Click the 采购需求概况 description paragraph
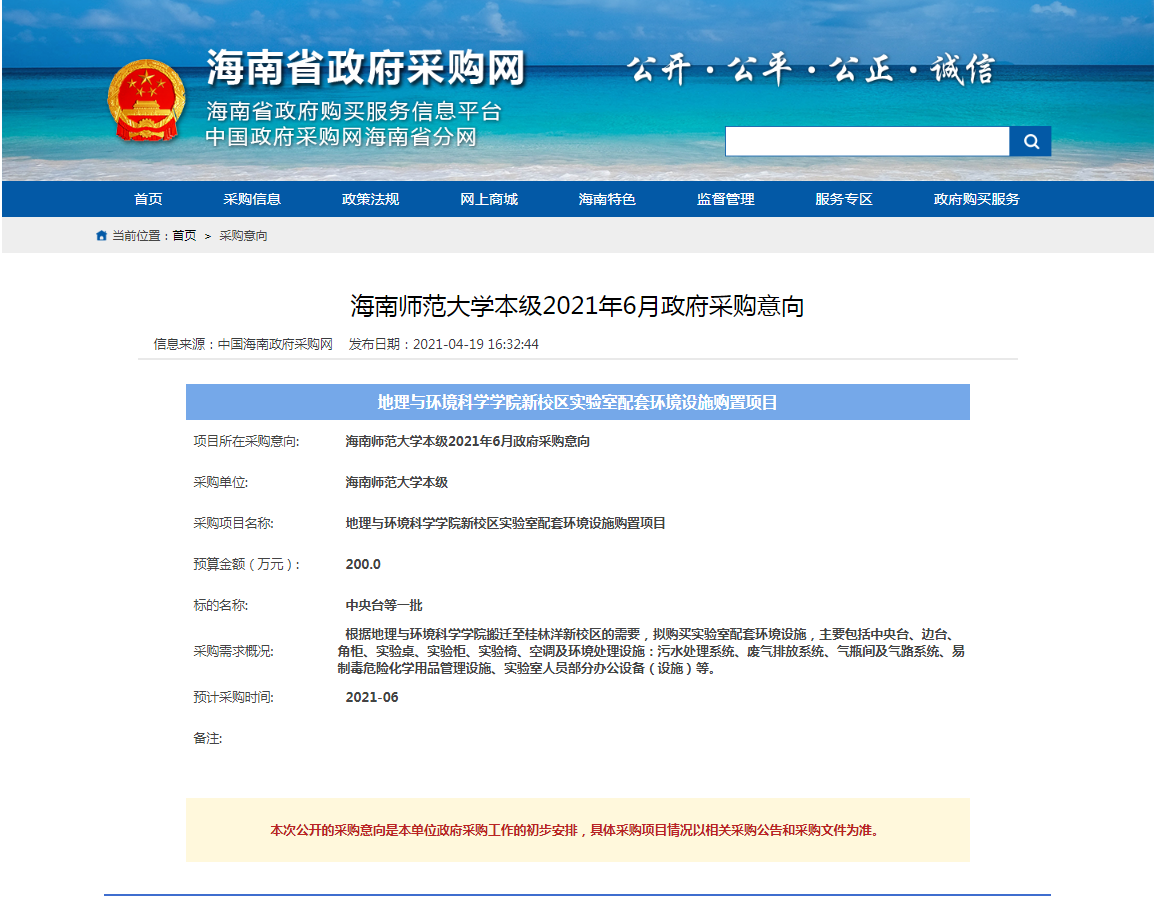 pos(651,651)
